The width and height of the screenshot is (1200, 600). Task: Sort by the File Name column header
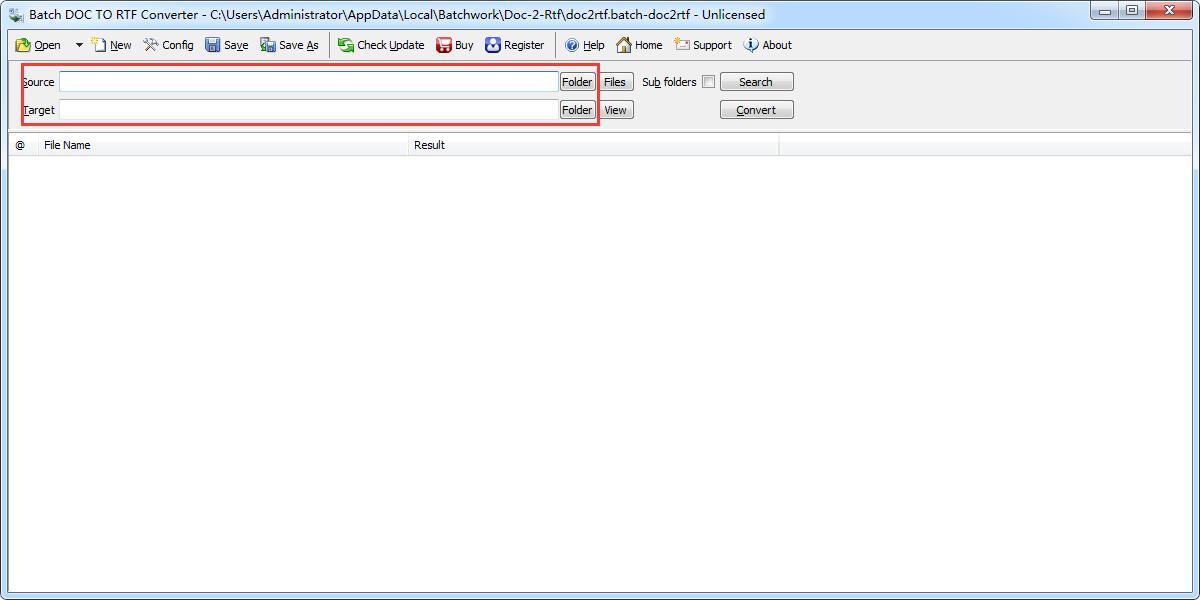(x=223, y=145)
